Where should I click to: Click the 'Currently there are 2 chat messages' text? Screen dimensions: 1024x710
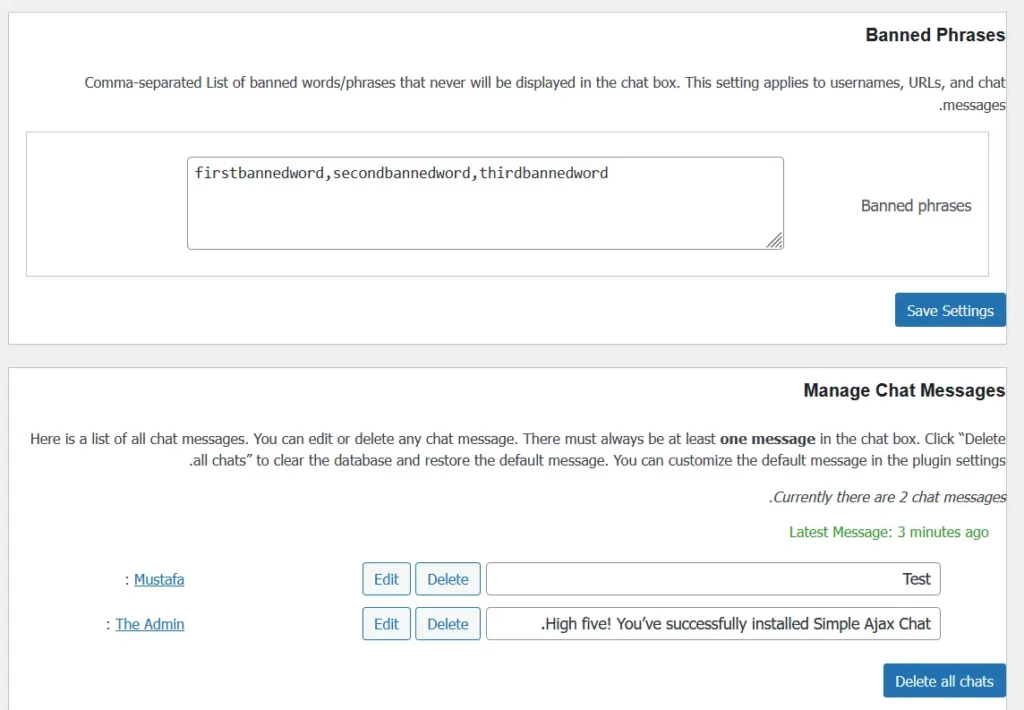click(x=888, y=497)
